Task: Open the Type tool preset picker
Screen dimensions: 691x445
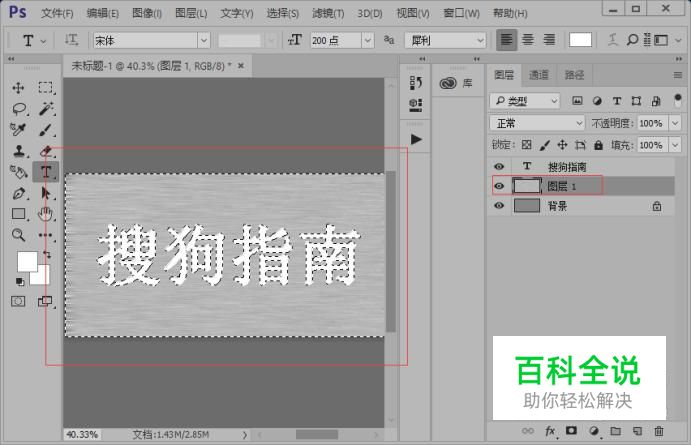Action: tap(33, 41)
